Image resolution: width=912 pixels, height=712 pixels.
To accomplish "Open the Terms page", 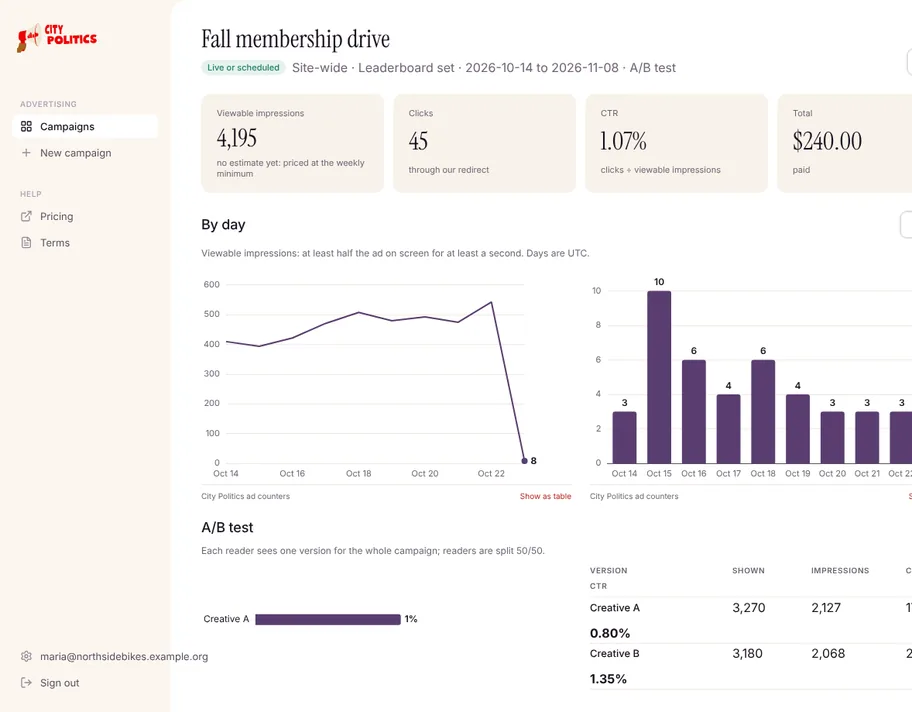I will pyautogui.click(x=85, y=243).
